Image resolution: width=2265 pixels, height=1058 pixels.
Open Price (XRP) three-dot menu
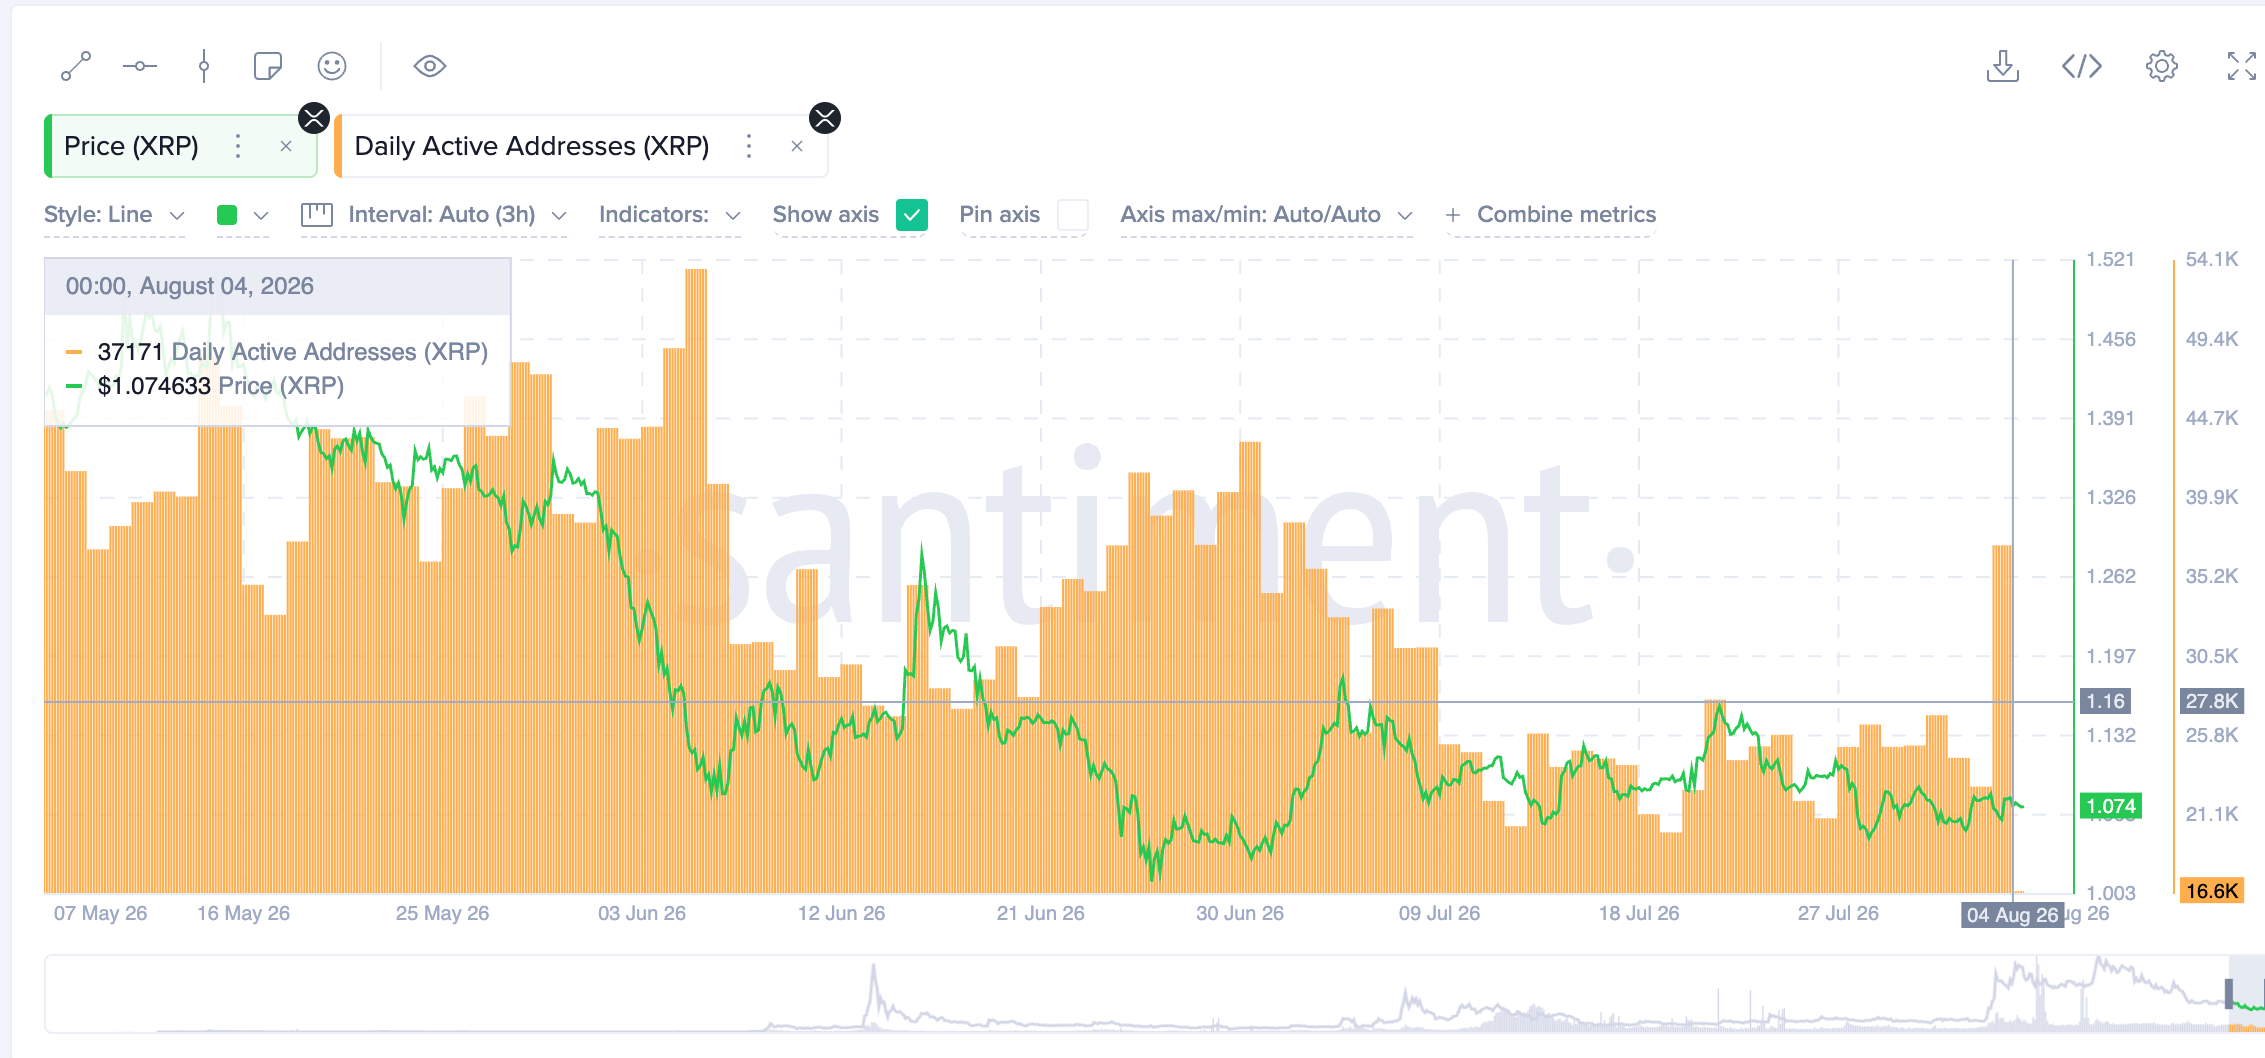[238, 146]
